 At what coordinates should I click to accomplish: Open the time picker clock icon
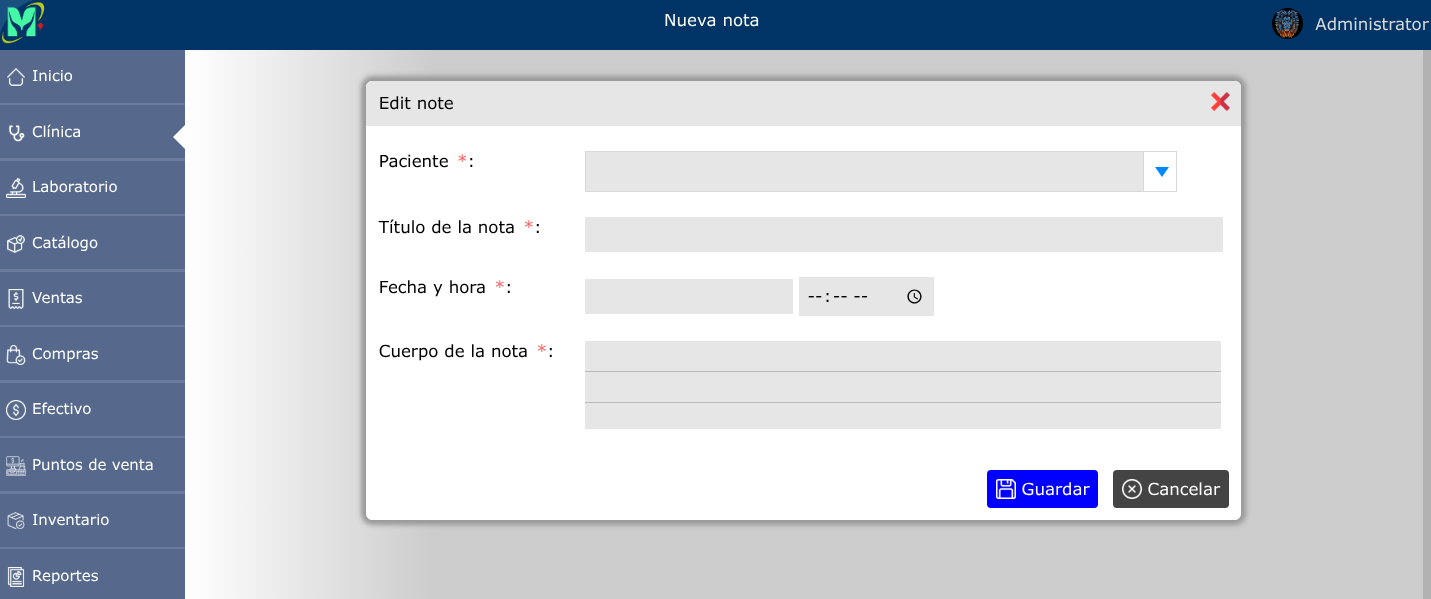(914, 297)
